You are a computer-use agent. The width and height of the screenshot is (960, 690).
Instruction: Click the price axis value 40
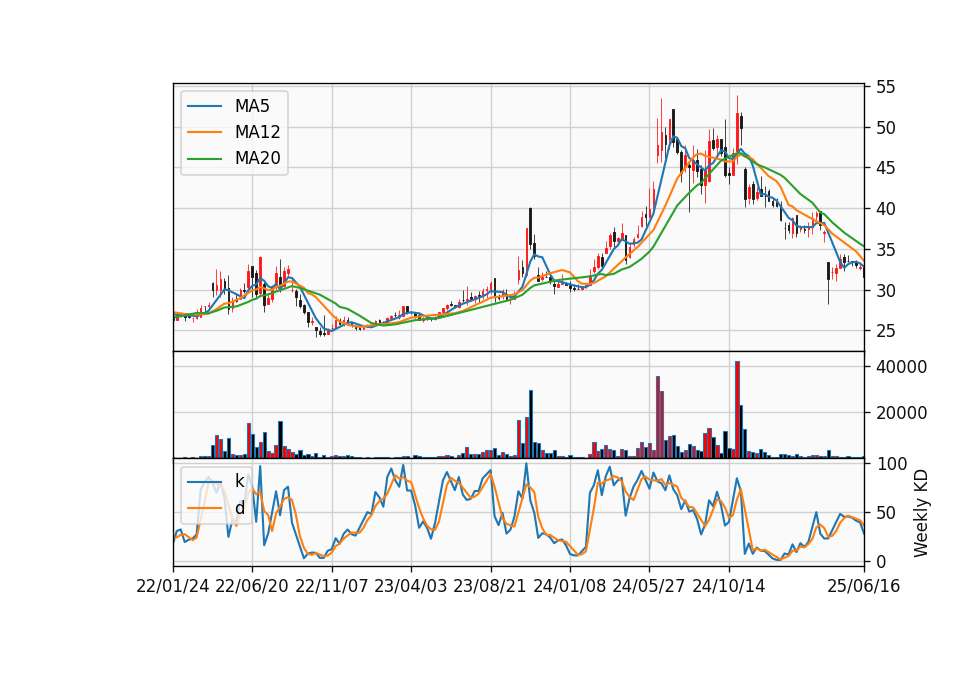885,209
